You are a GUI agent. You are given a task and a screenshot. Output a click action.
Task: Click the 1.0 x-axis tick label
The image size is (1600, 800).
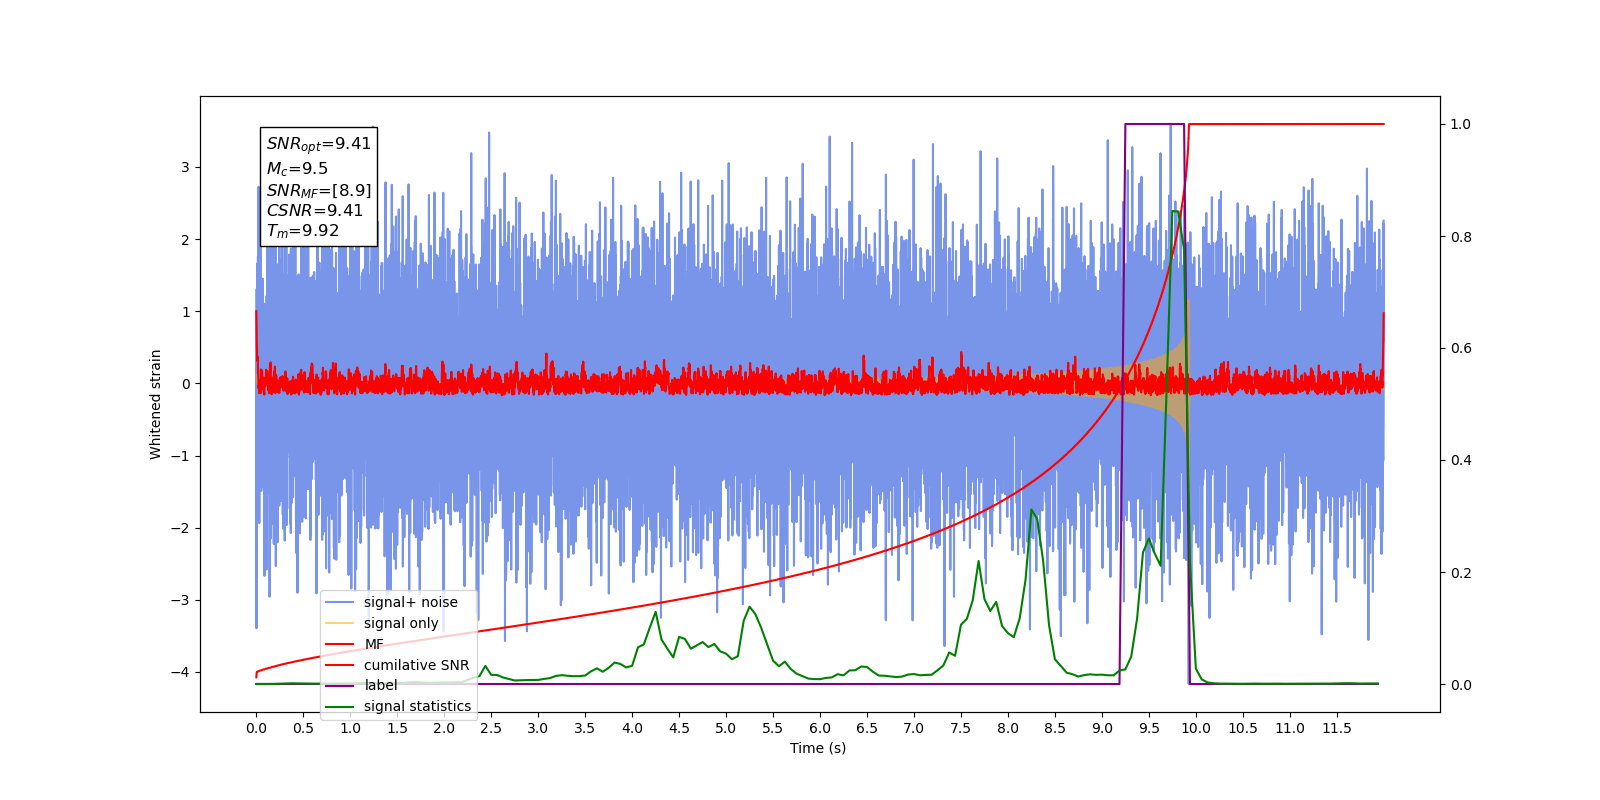[350, 728]
